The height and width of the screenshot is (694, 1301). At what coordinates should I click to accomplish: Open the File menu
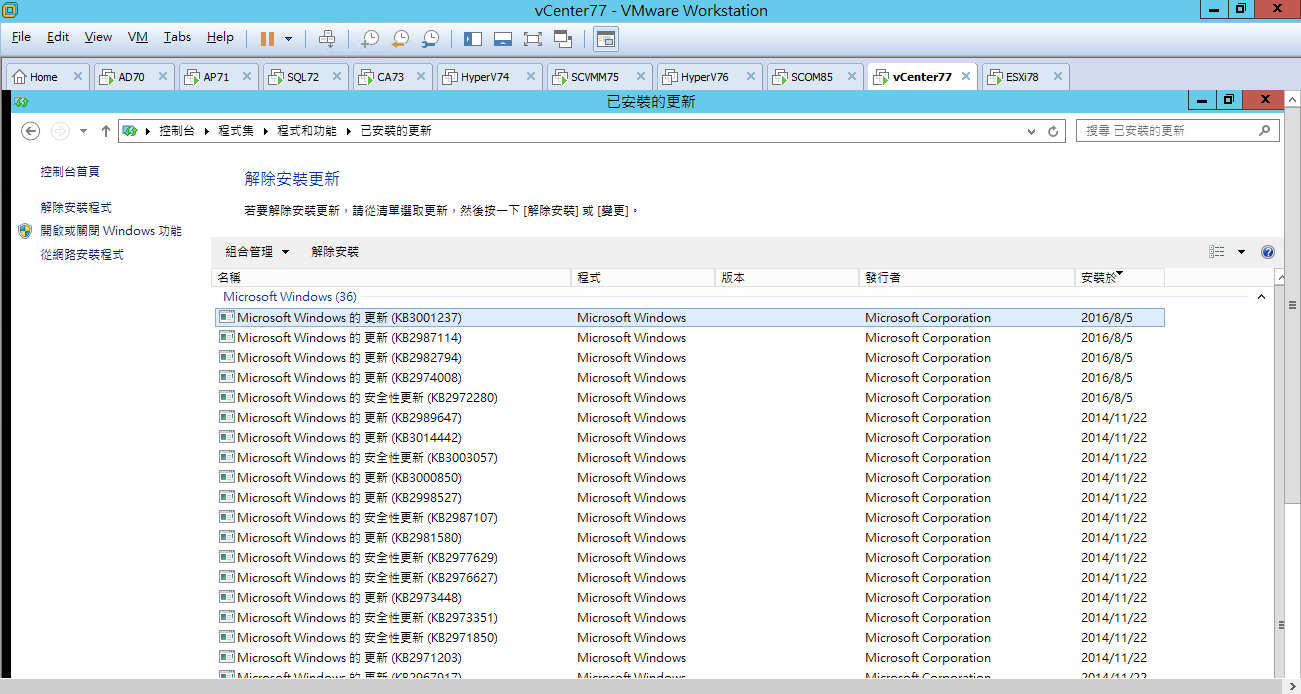[21, 37]
